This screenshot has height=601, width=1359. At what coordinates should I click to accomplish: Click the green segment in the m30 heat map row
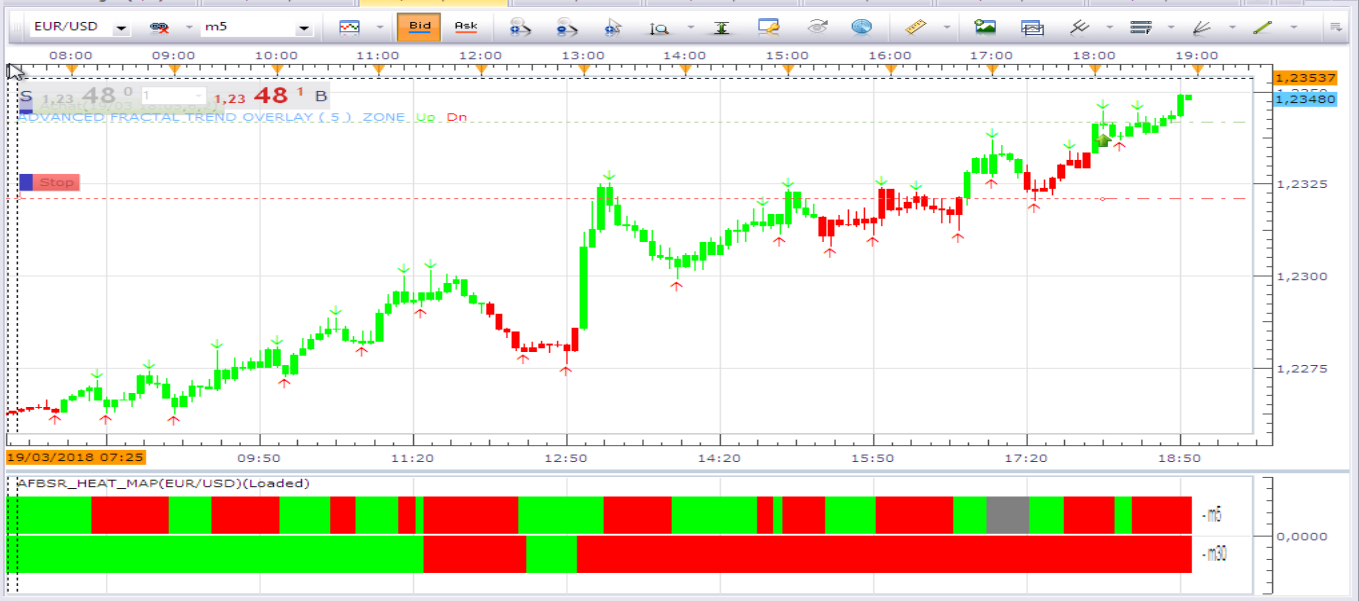coord(551,554)
